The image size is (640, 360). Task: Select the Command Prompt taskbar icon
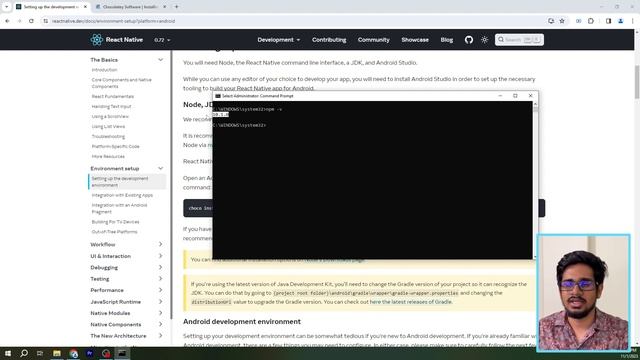122,353
